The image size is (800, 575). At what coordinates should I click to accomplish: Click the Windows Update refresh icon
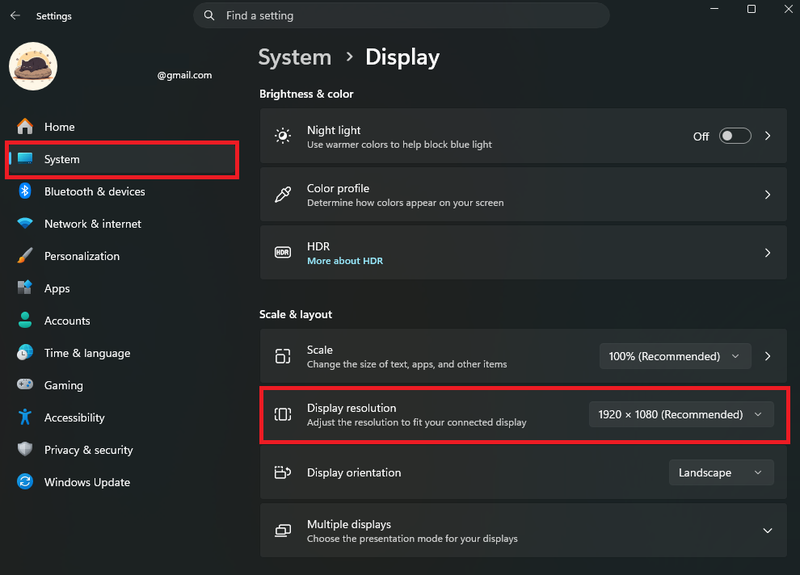pyautogui.click(x=24, y=482)
